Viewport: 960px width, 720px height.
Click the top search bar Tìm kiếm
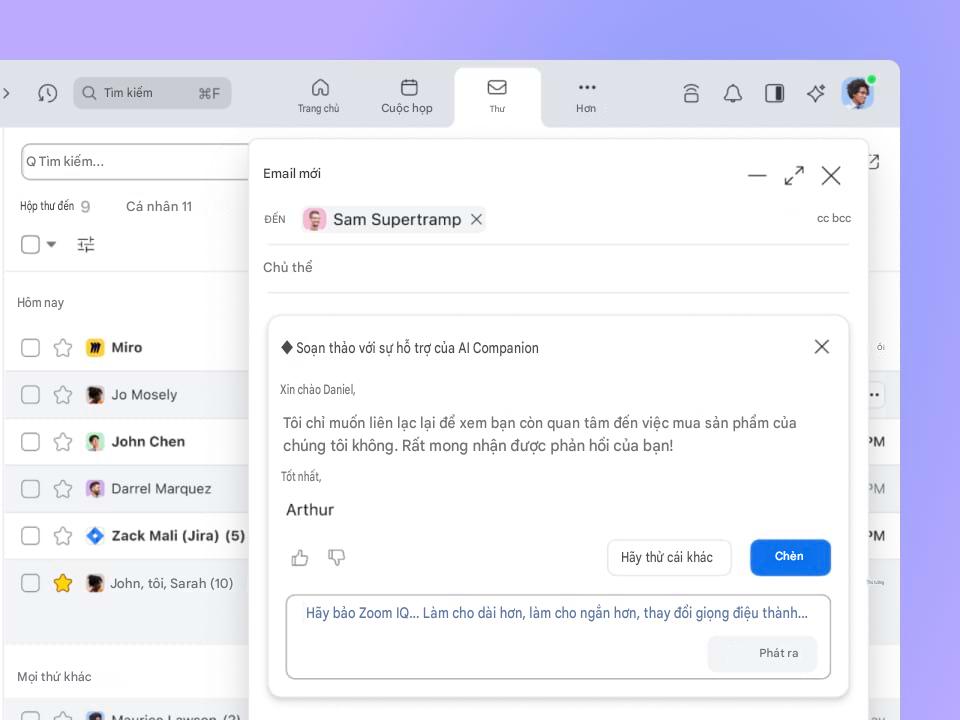pos(152,93)
